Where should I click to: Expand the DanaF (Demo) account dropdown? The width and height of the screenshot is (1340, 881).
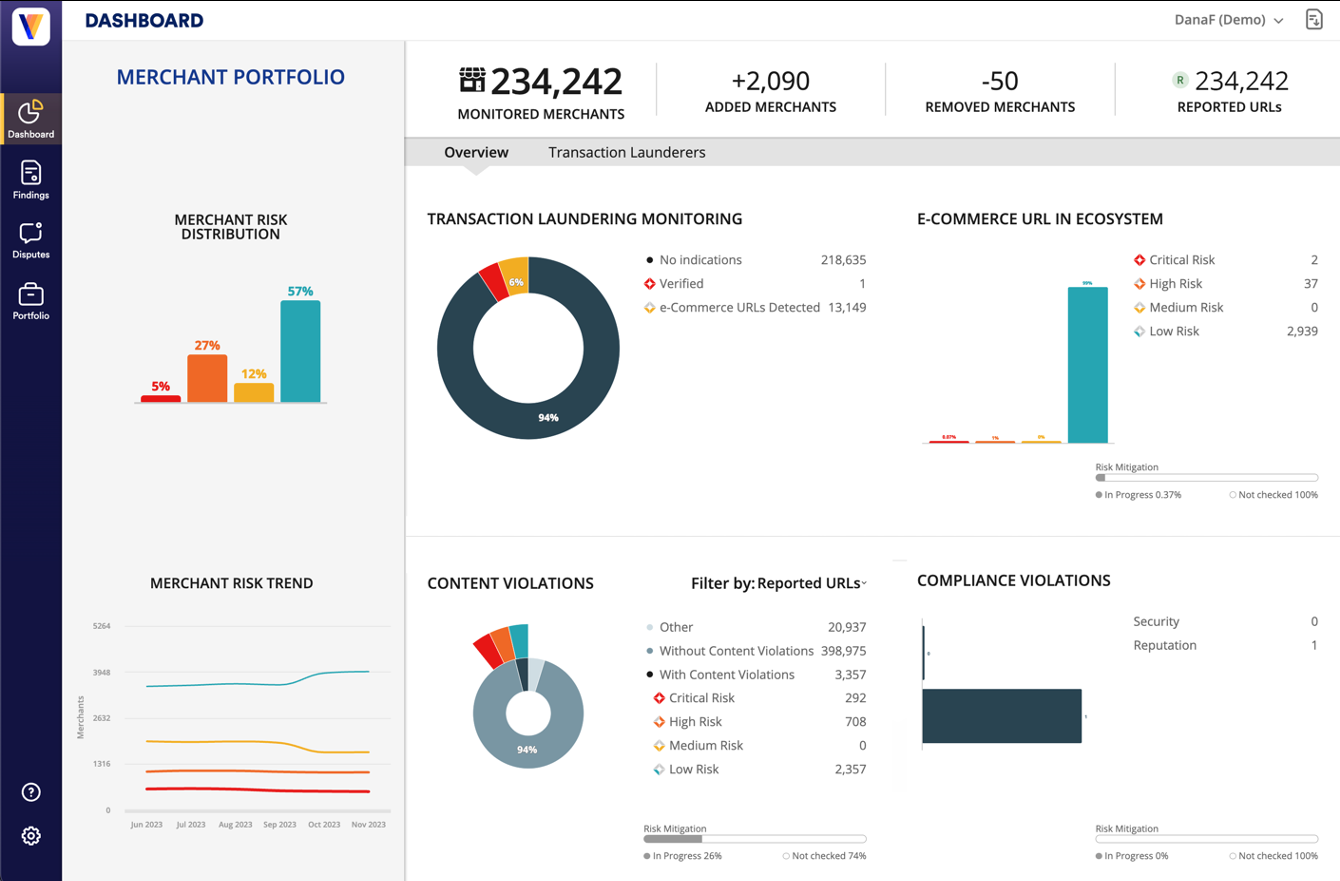point(1229,20)
